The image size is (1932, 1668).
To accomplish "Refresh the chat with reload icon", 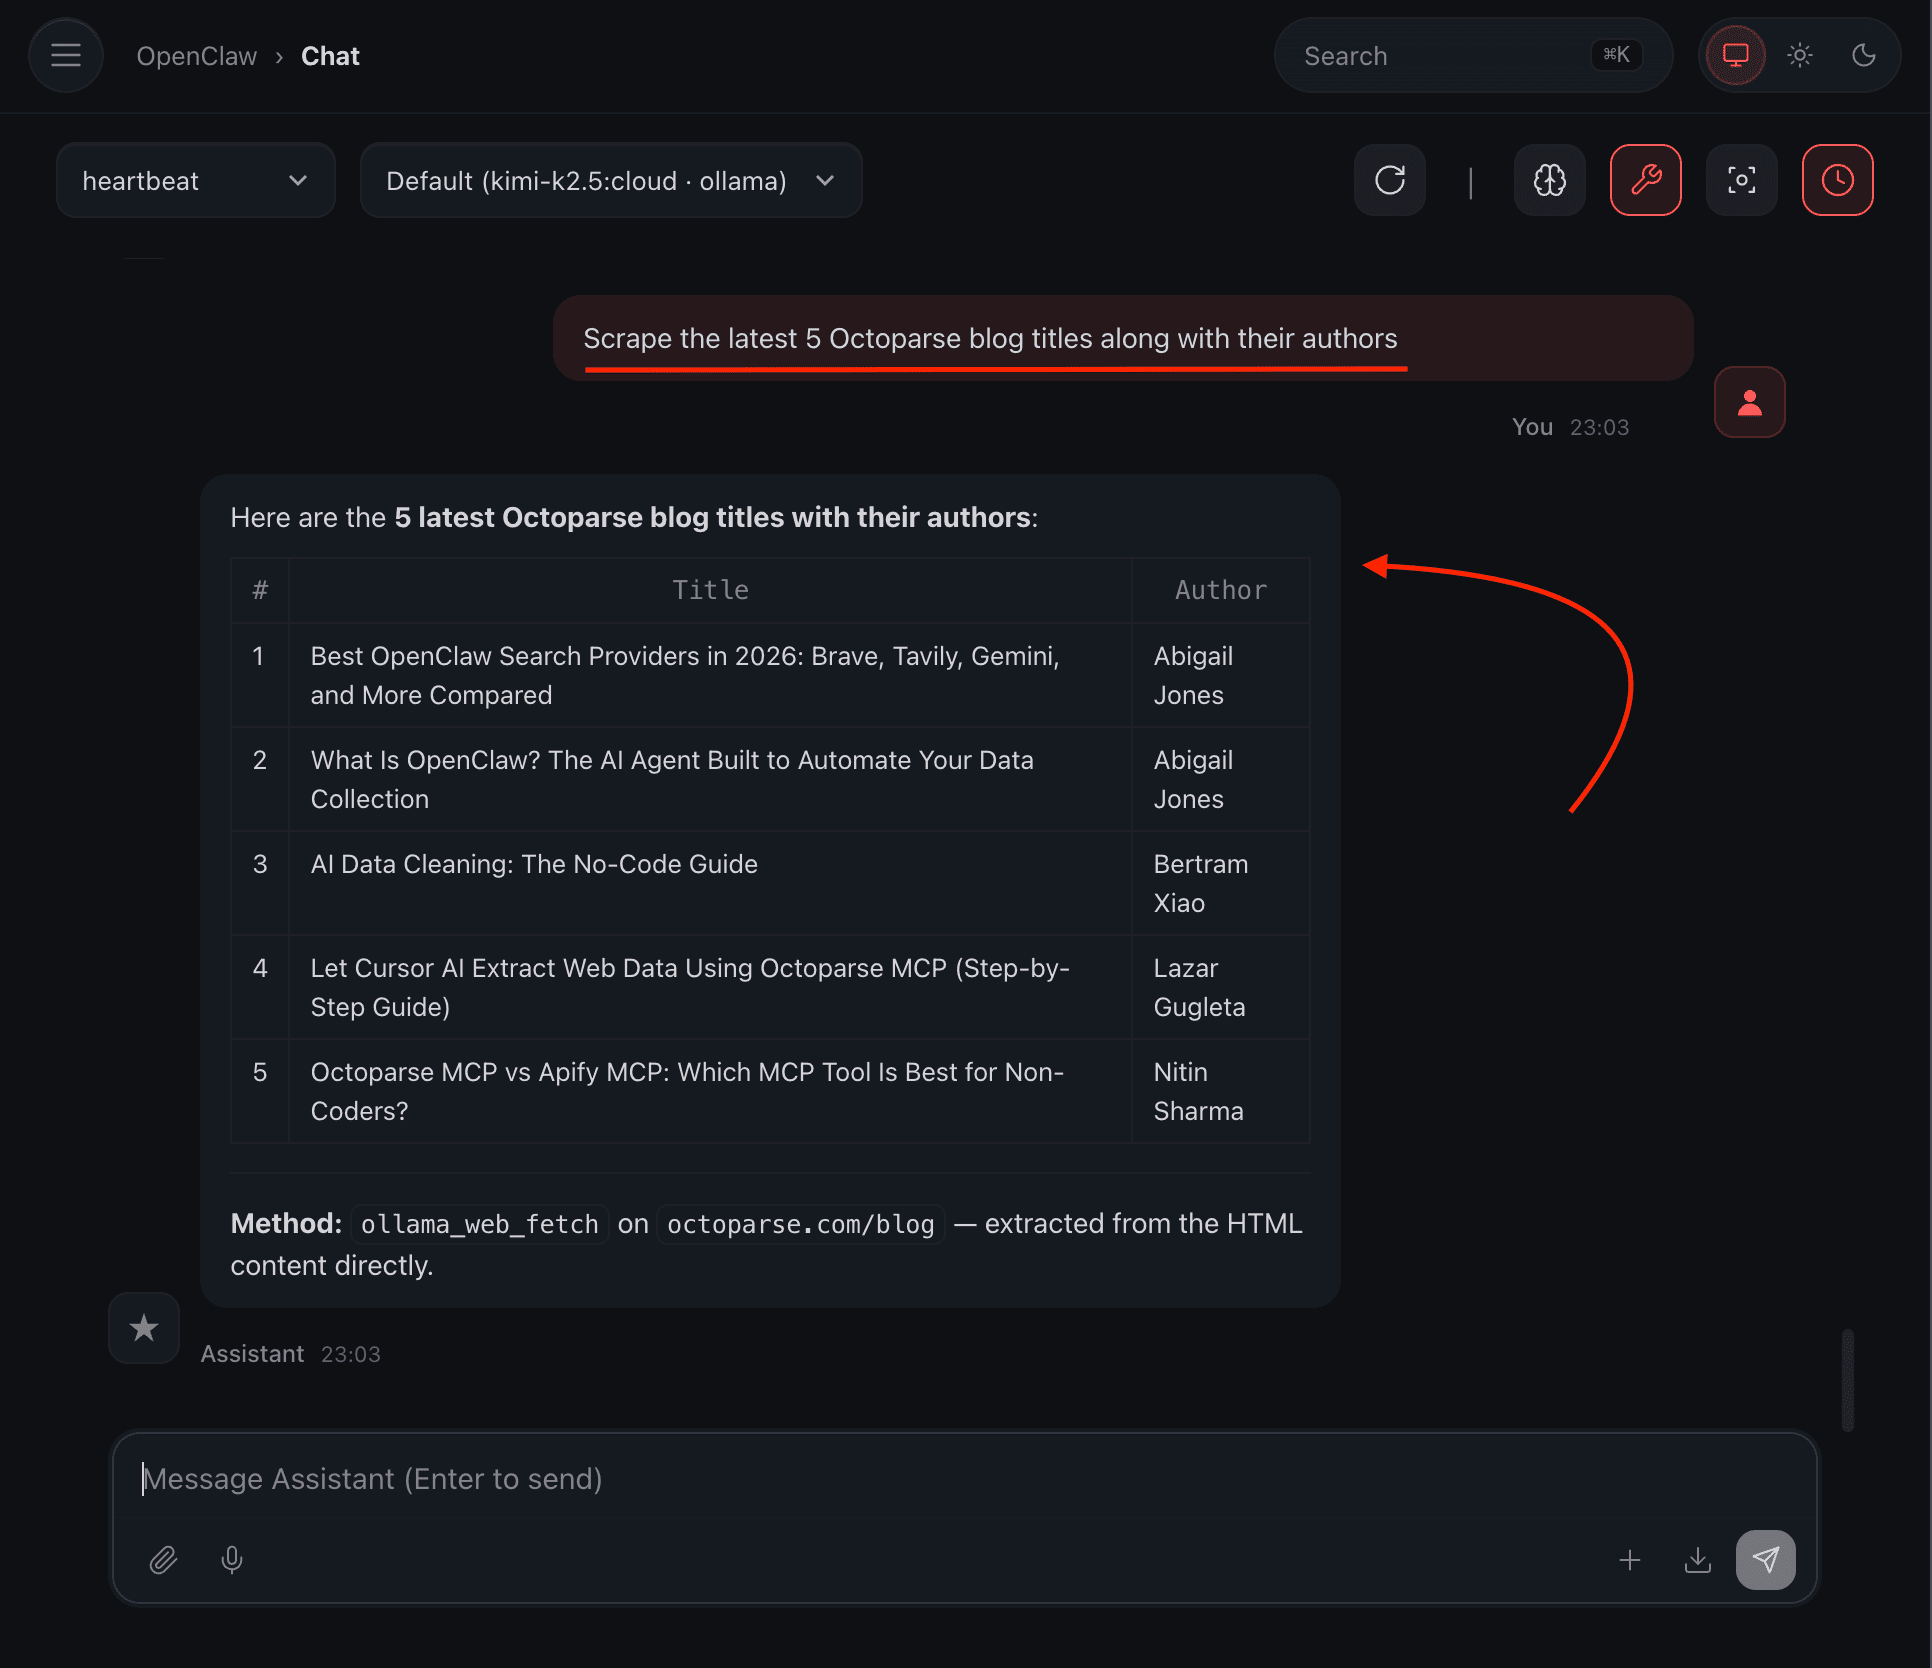I will (1390, 180).
